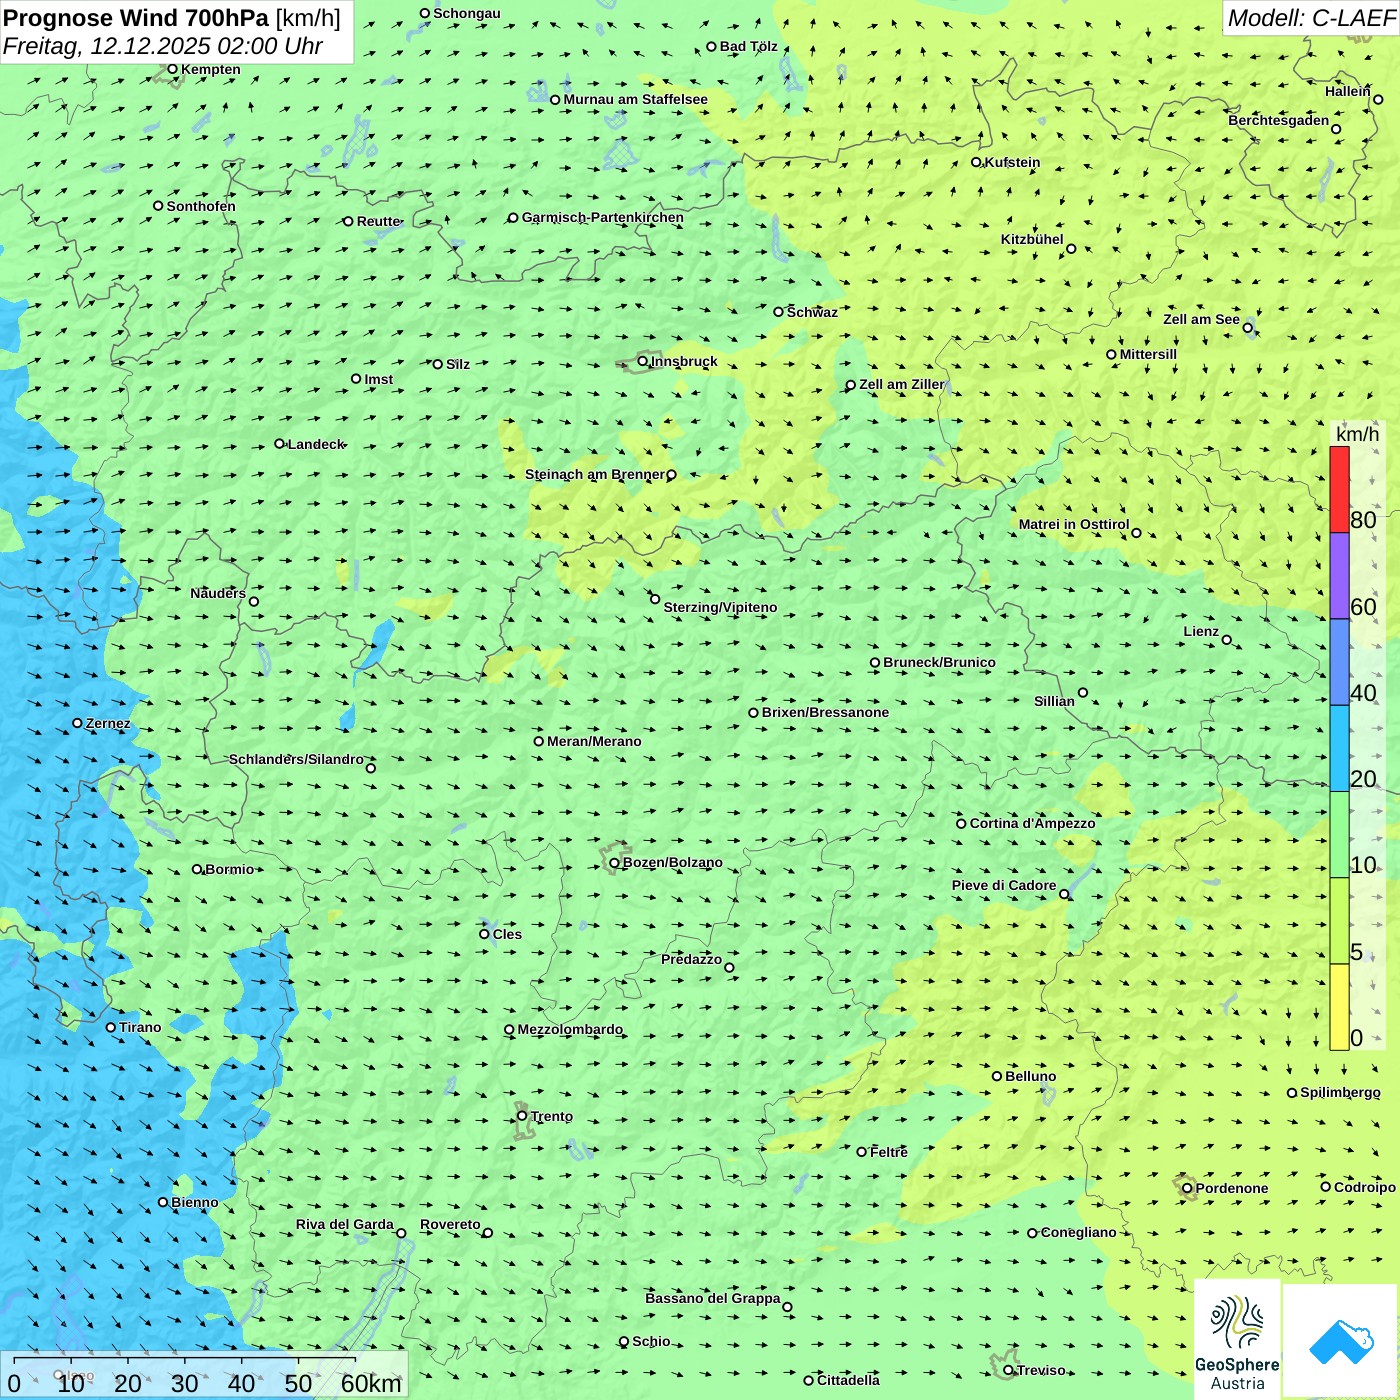Click the 'Bruneck/Brunico' label

[939, 662]
